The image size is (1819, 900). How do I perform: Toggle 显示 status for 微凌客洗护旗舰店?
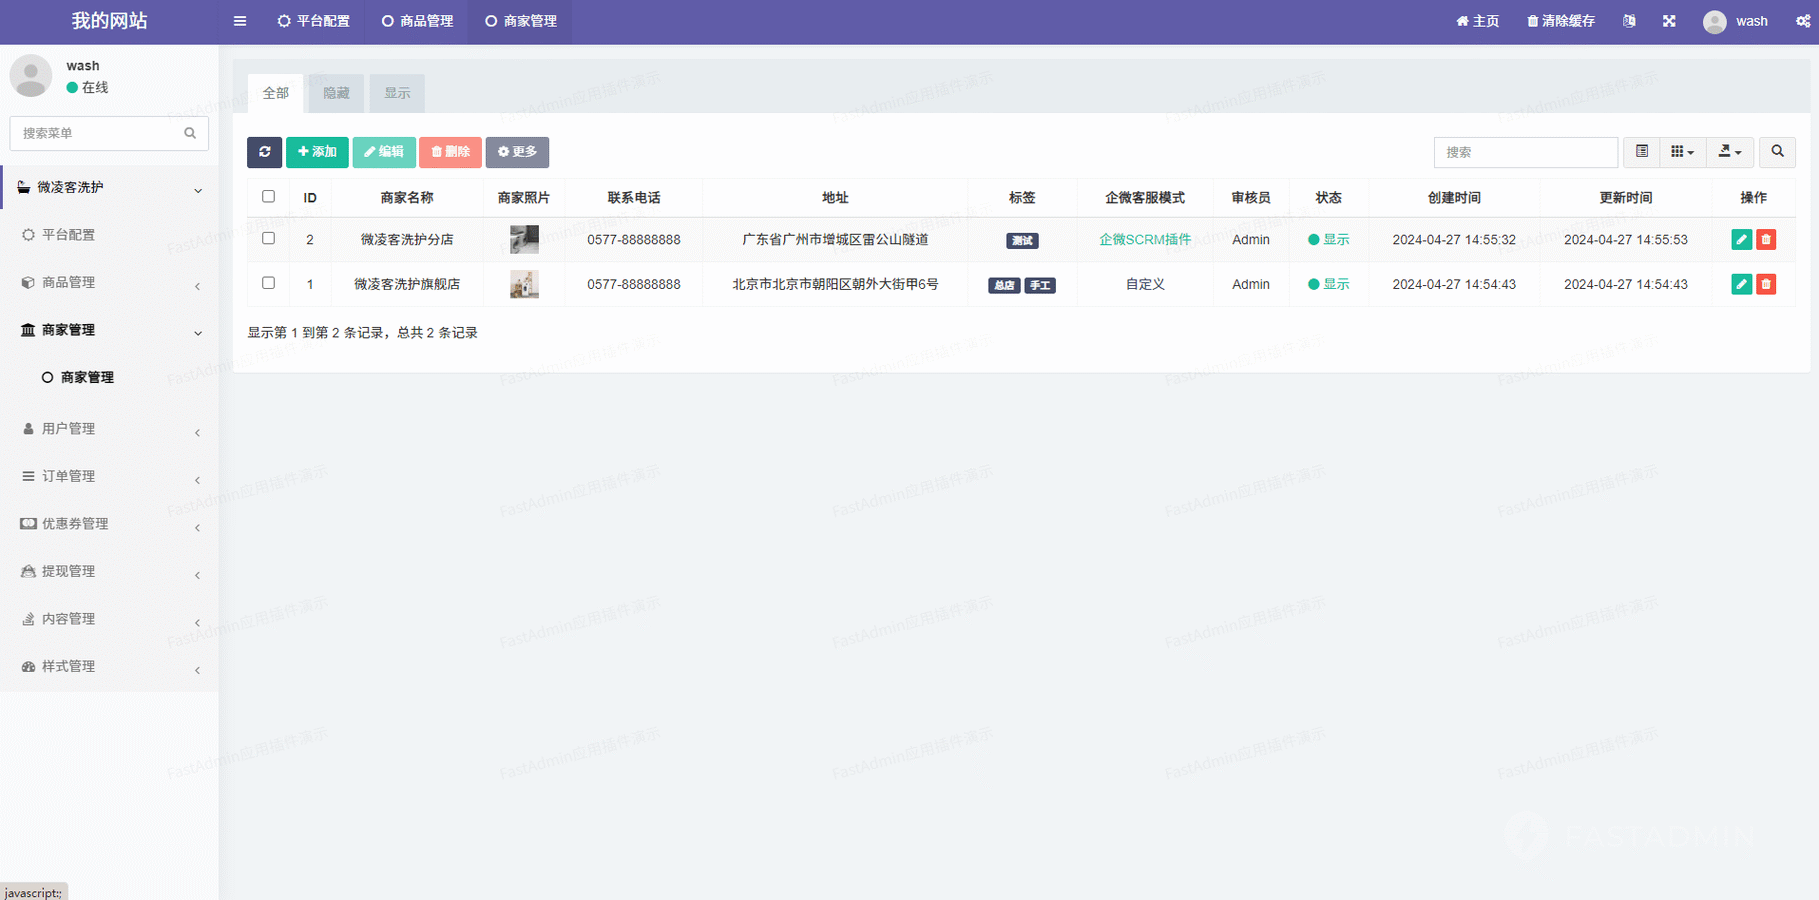point(1328,284)
